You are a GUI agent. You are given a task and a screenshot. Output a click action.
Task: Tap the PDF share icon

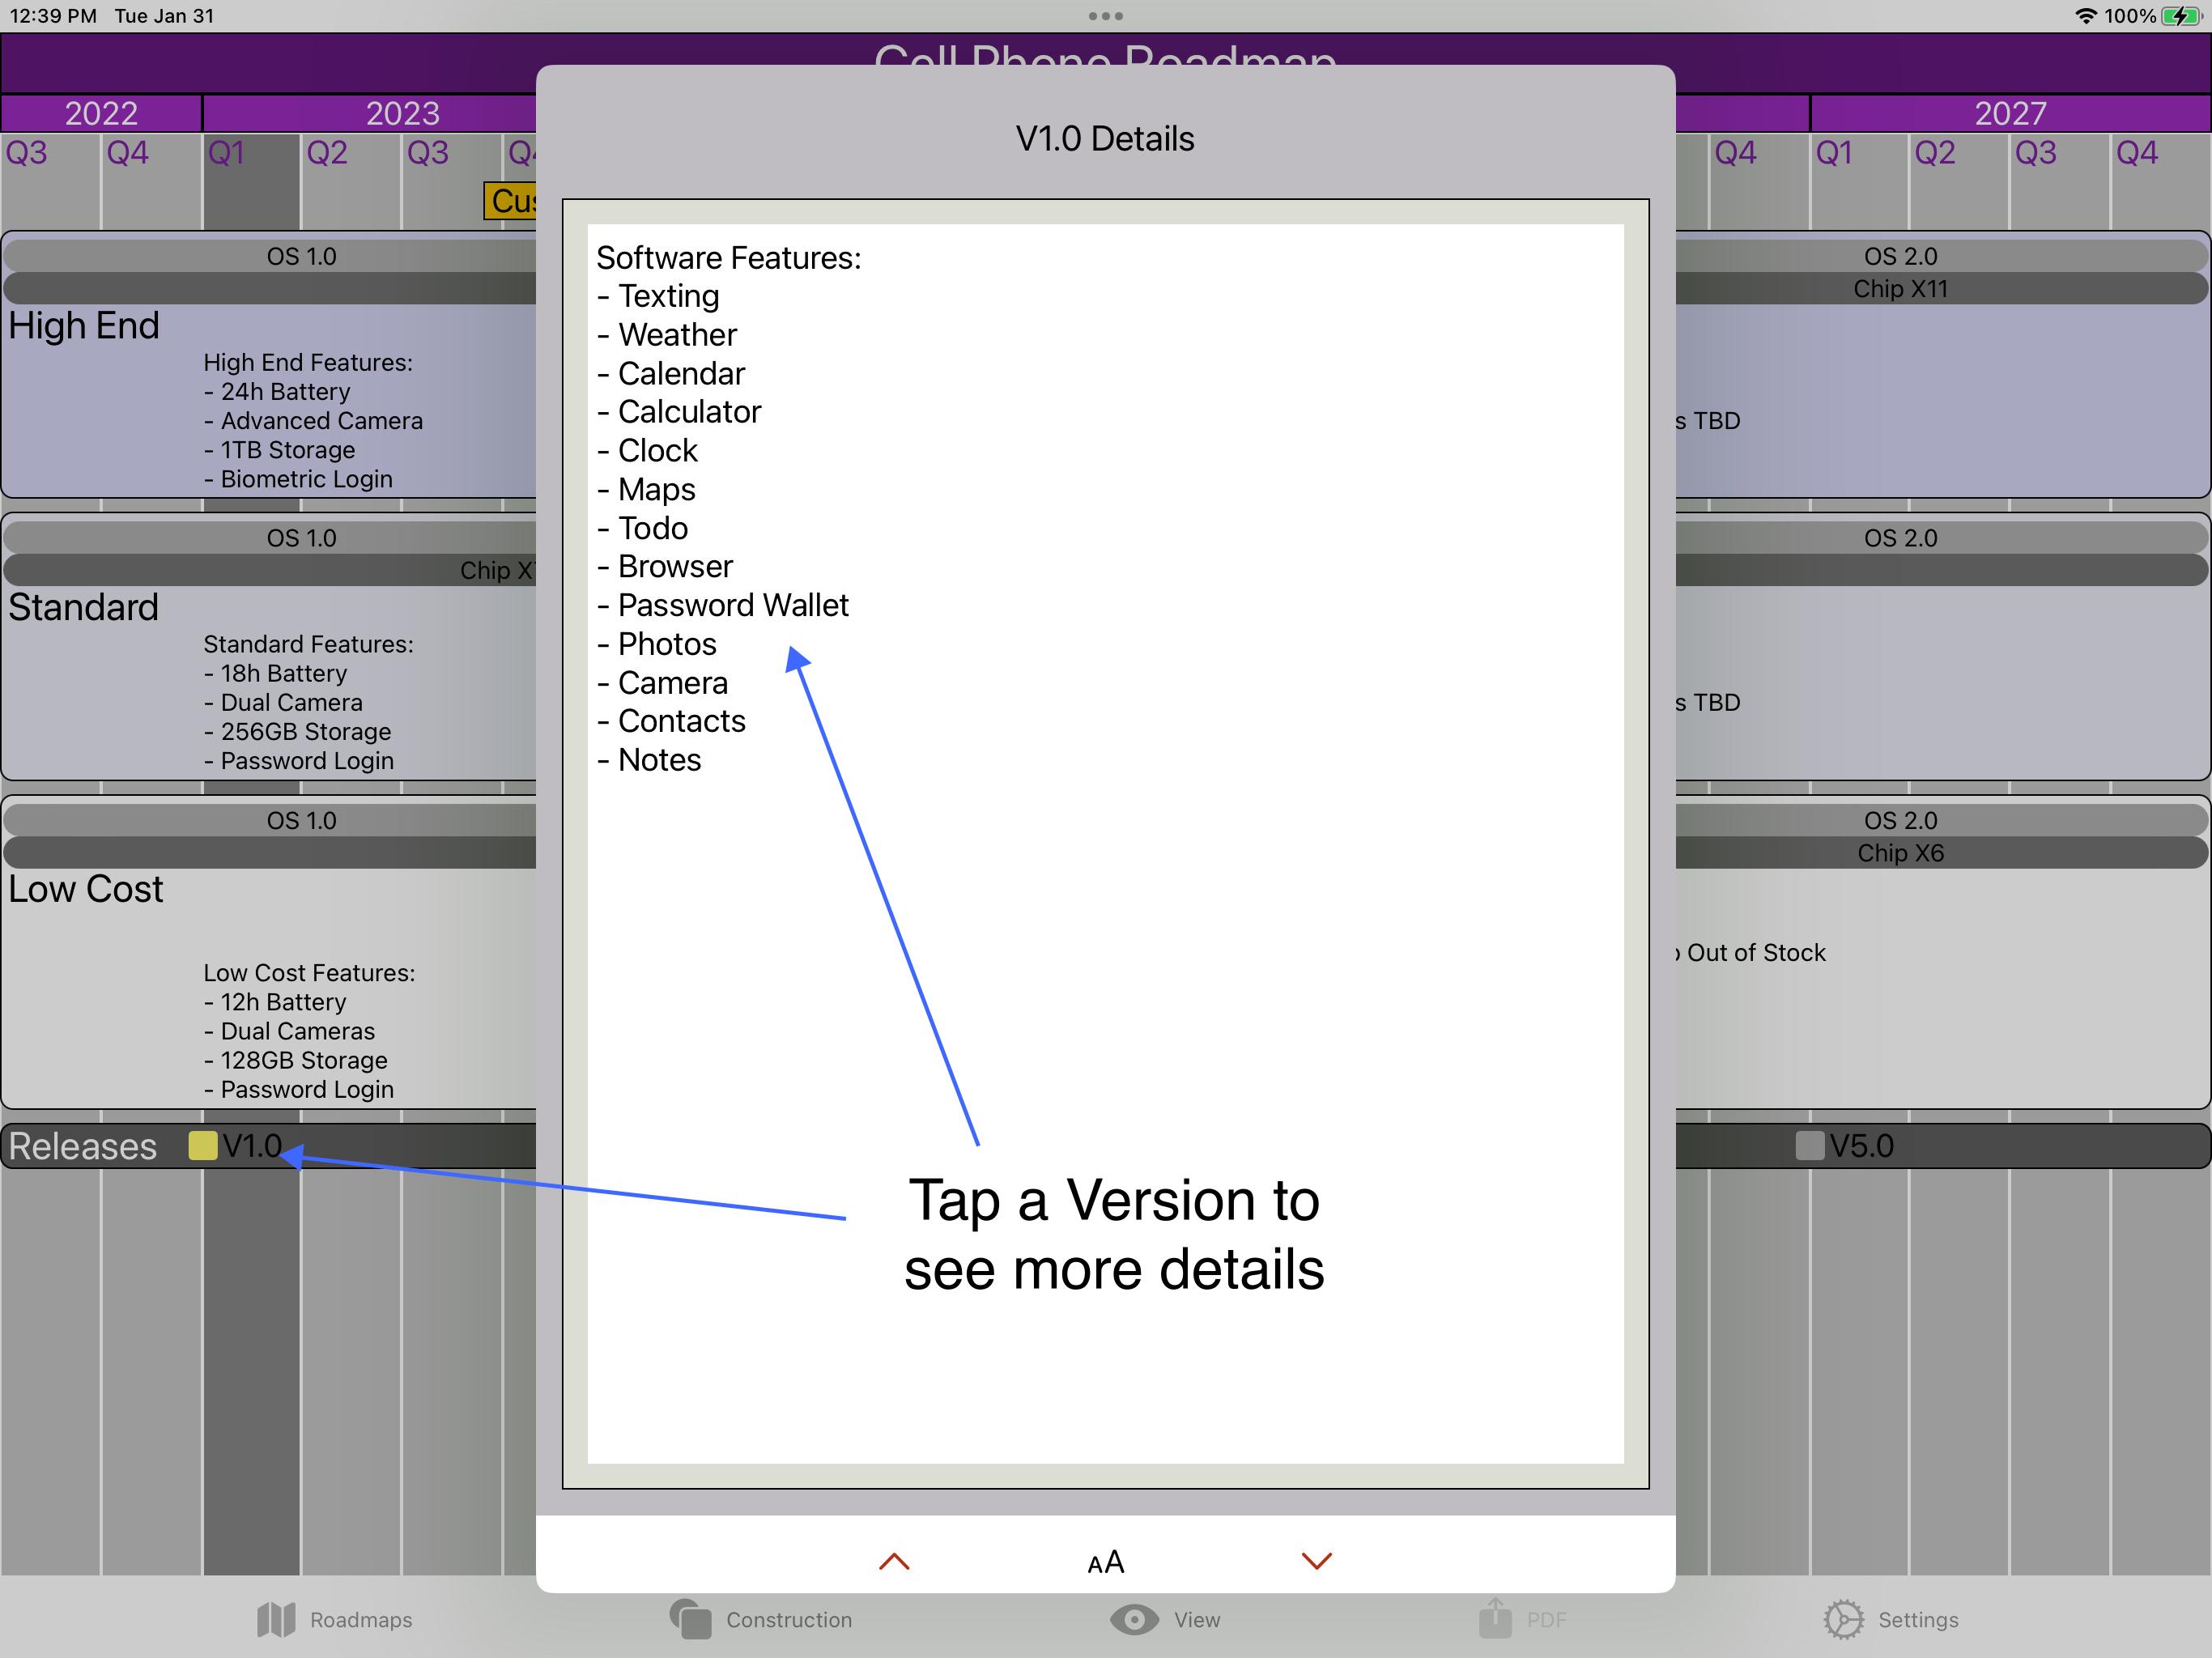coord(1495,1617)
